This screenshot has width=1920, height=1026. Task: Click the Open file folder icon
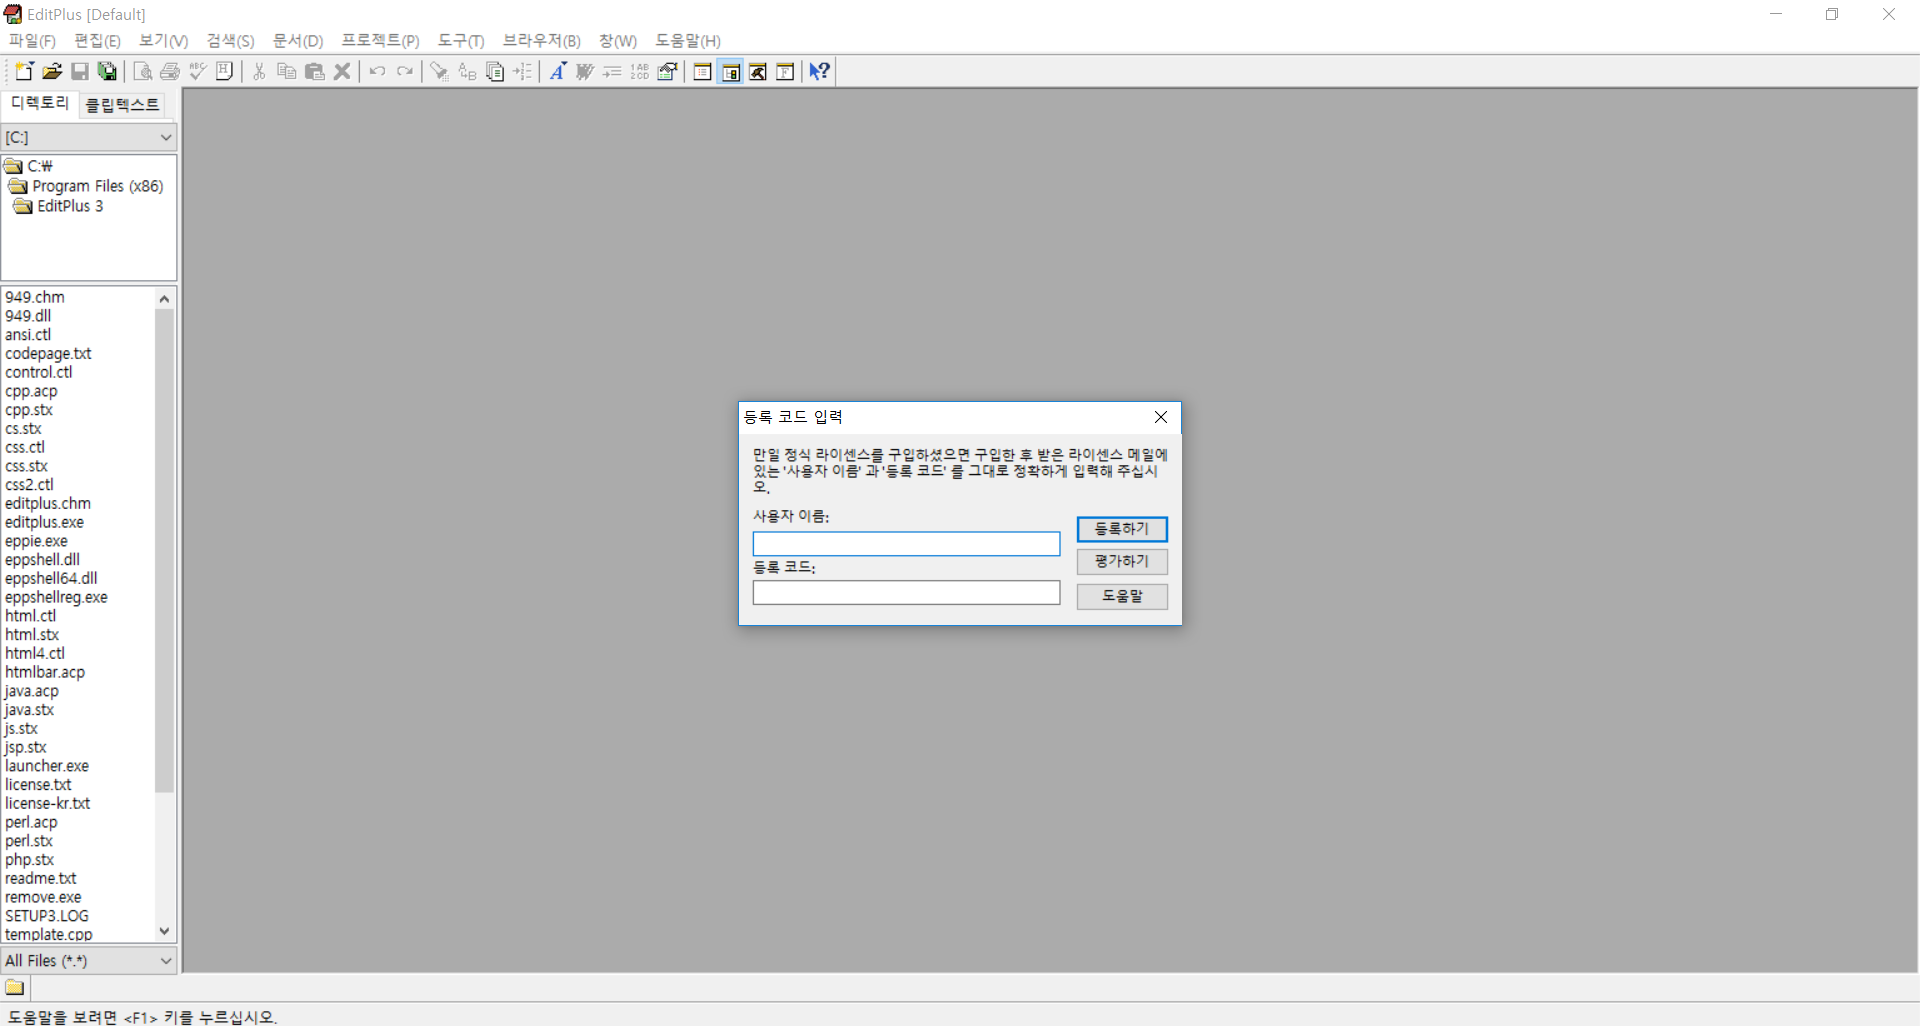[x=52, y=71]
